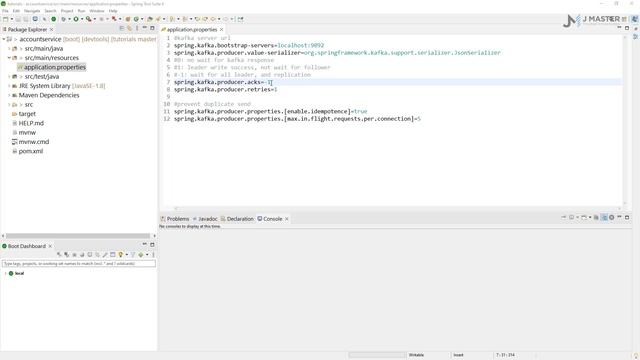Expand the JRE System Library node

[x=9, y=86]
